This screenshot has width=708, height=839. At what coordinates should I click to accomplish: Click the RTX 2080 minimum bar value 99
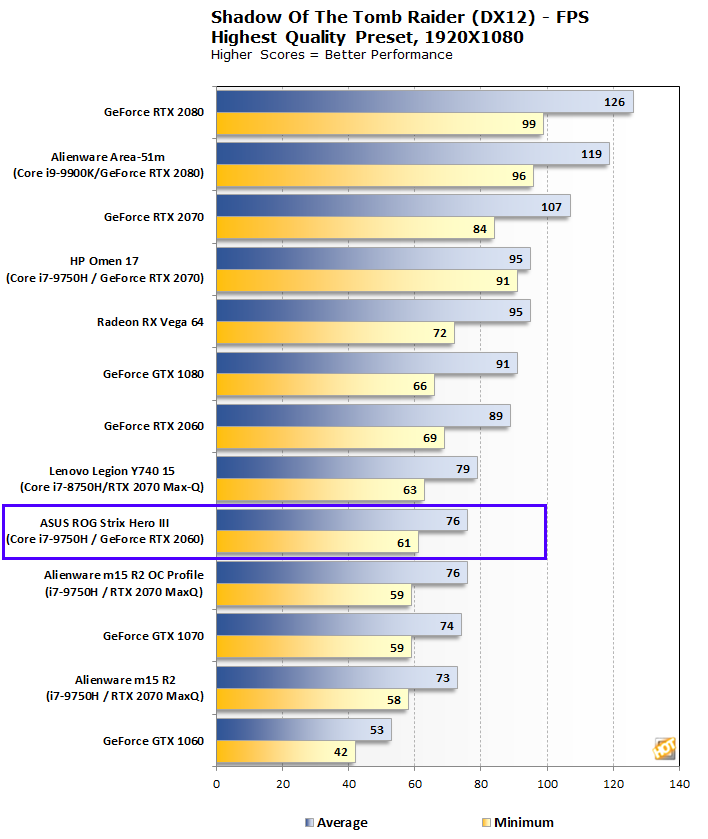click(529, 124)
